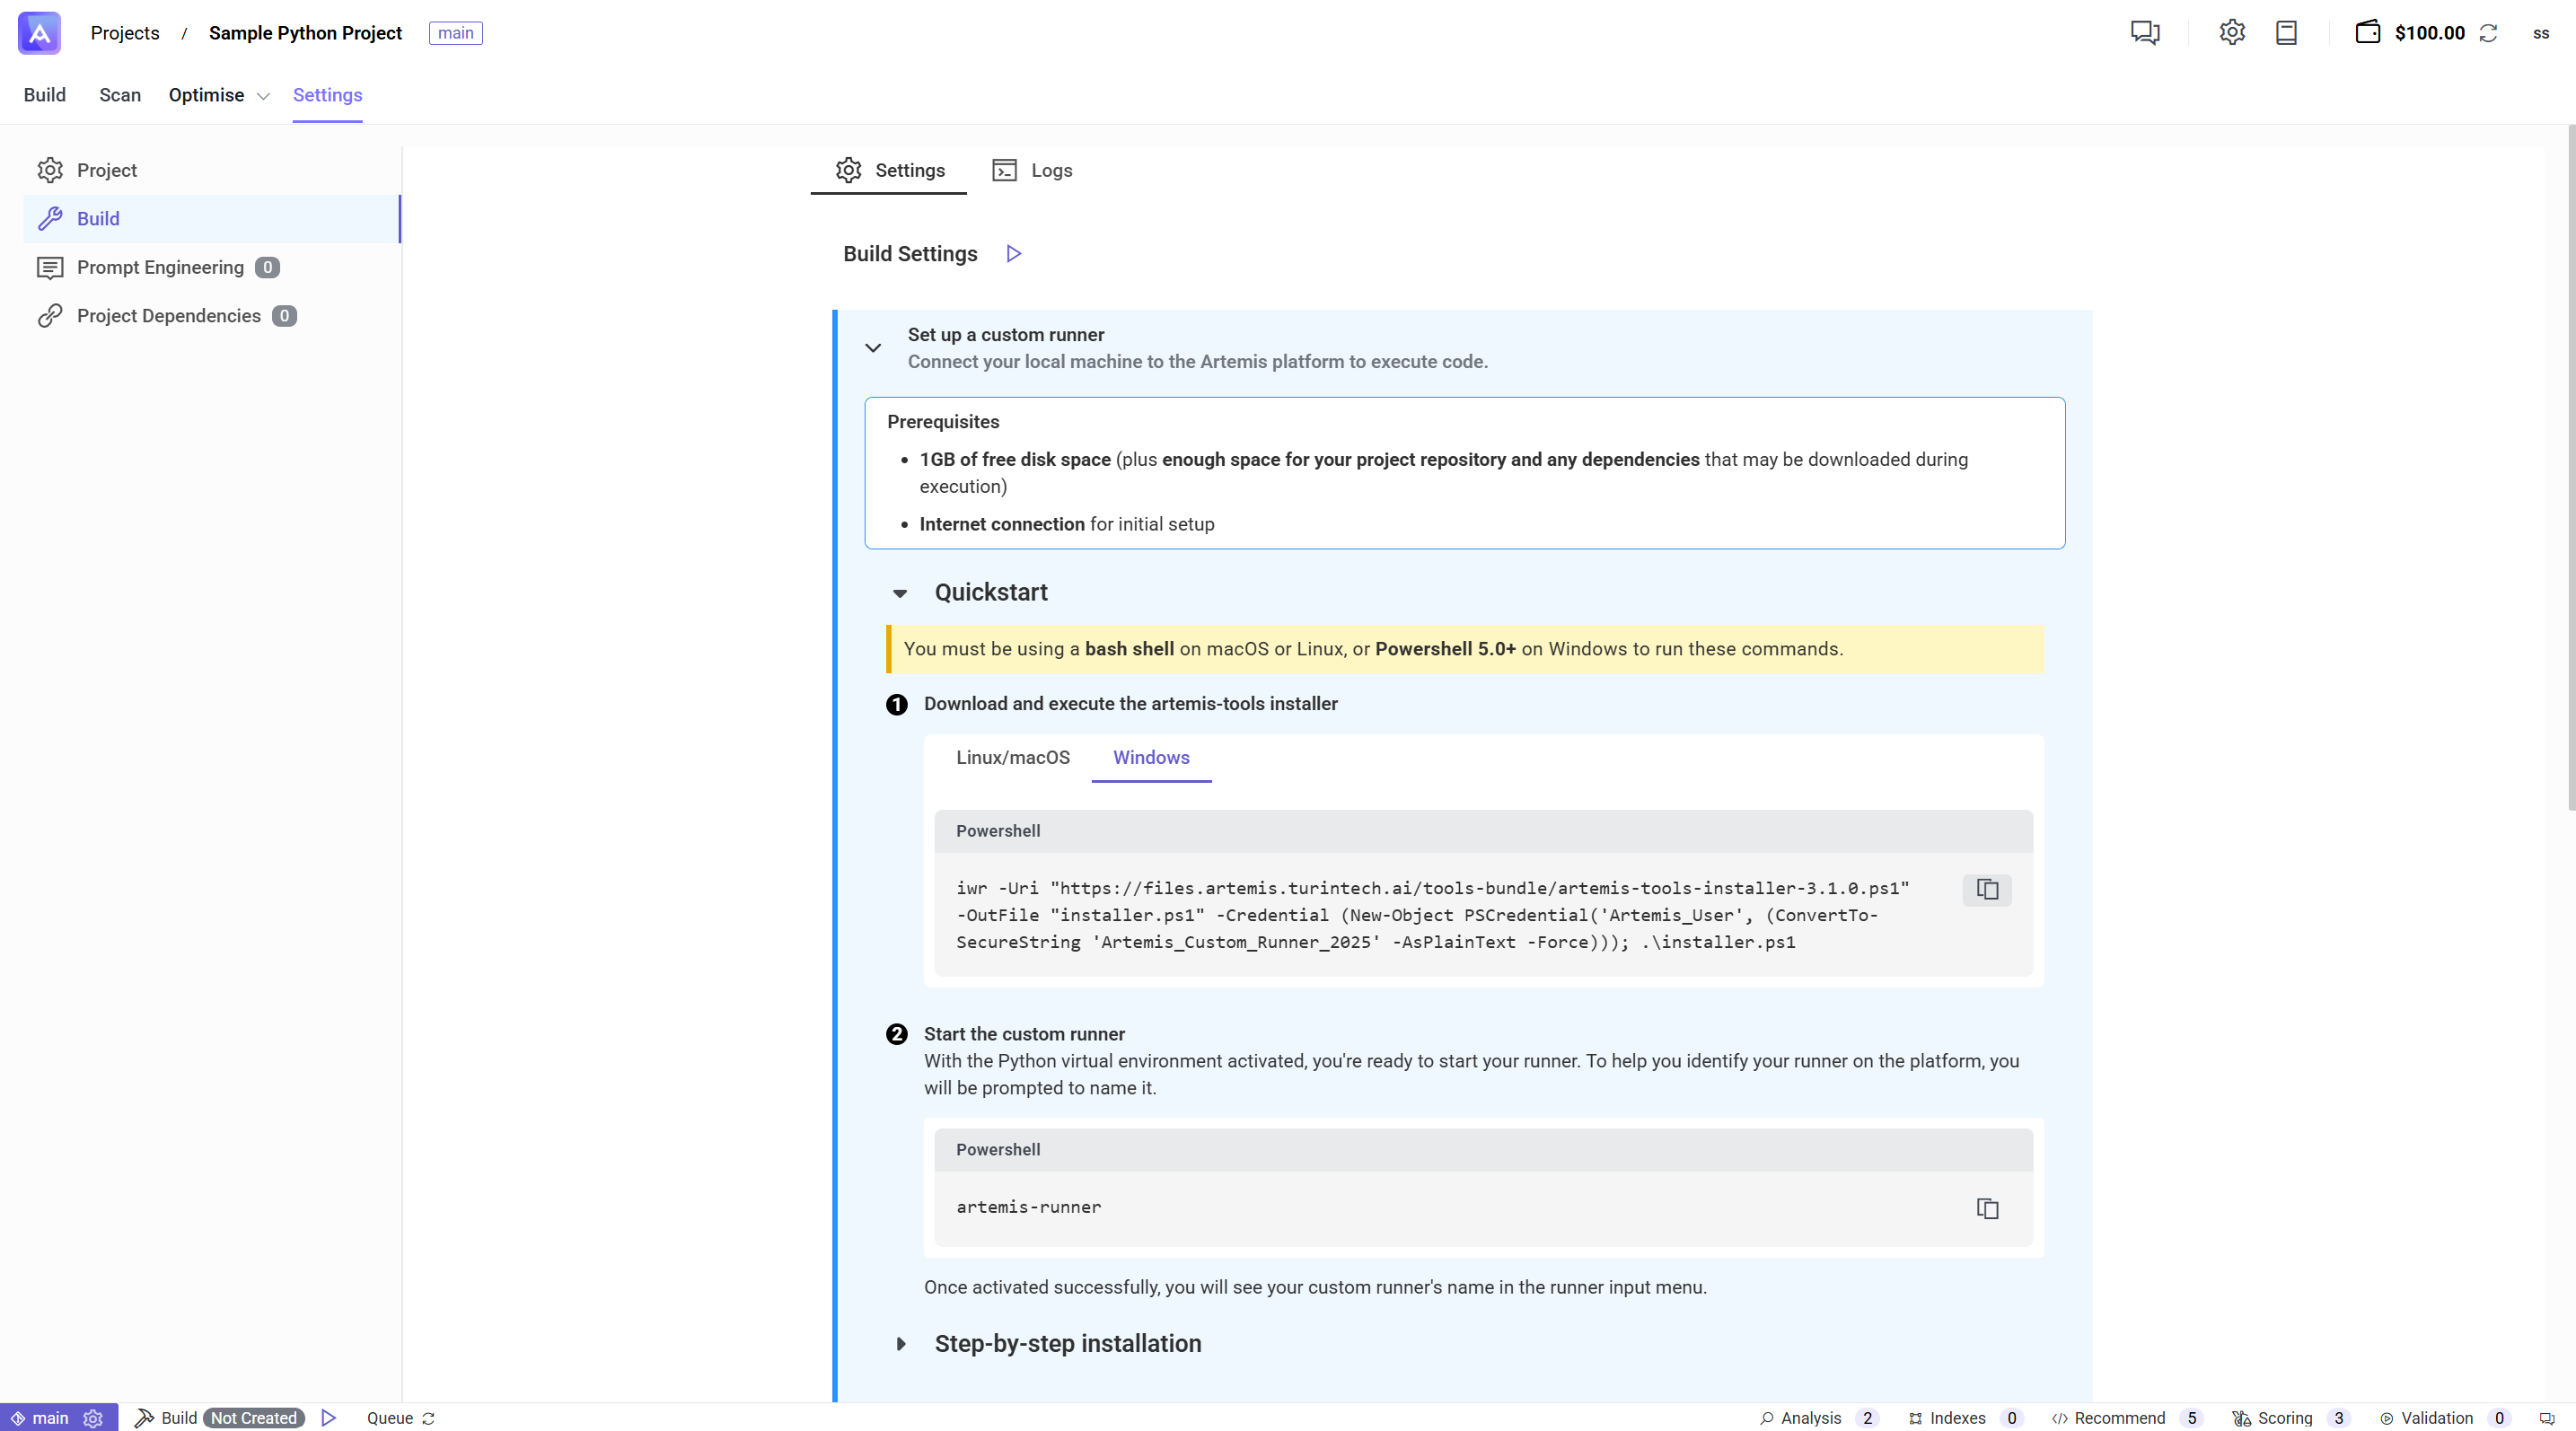
Task: Open the chat/feedback icon in header
Action: [x=2146, y=32]
